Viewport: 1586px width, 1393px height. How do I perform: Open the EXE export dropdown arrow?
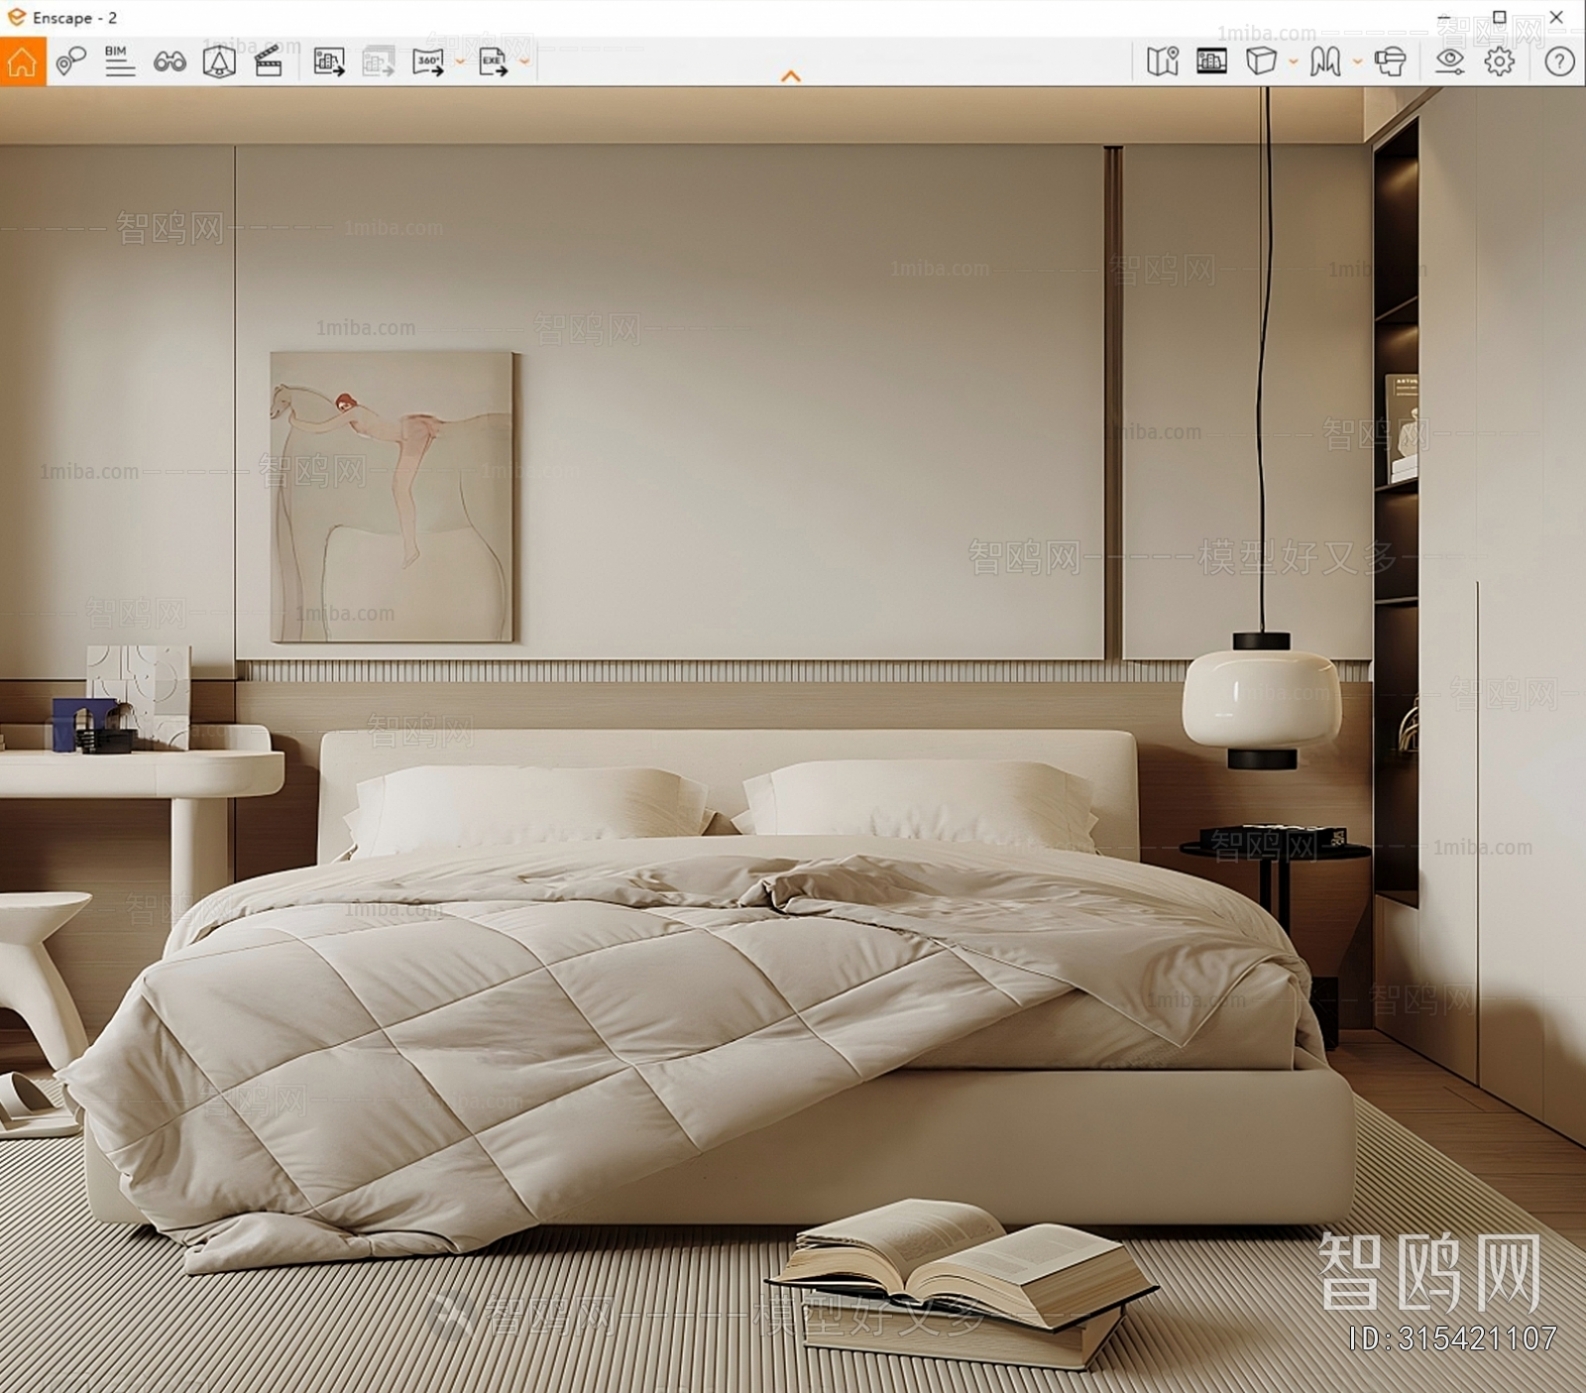[524, 62]
